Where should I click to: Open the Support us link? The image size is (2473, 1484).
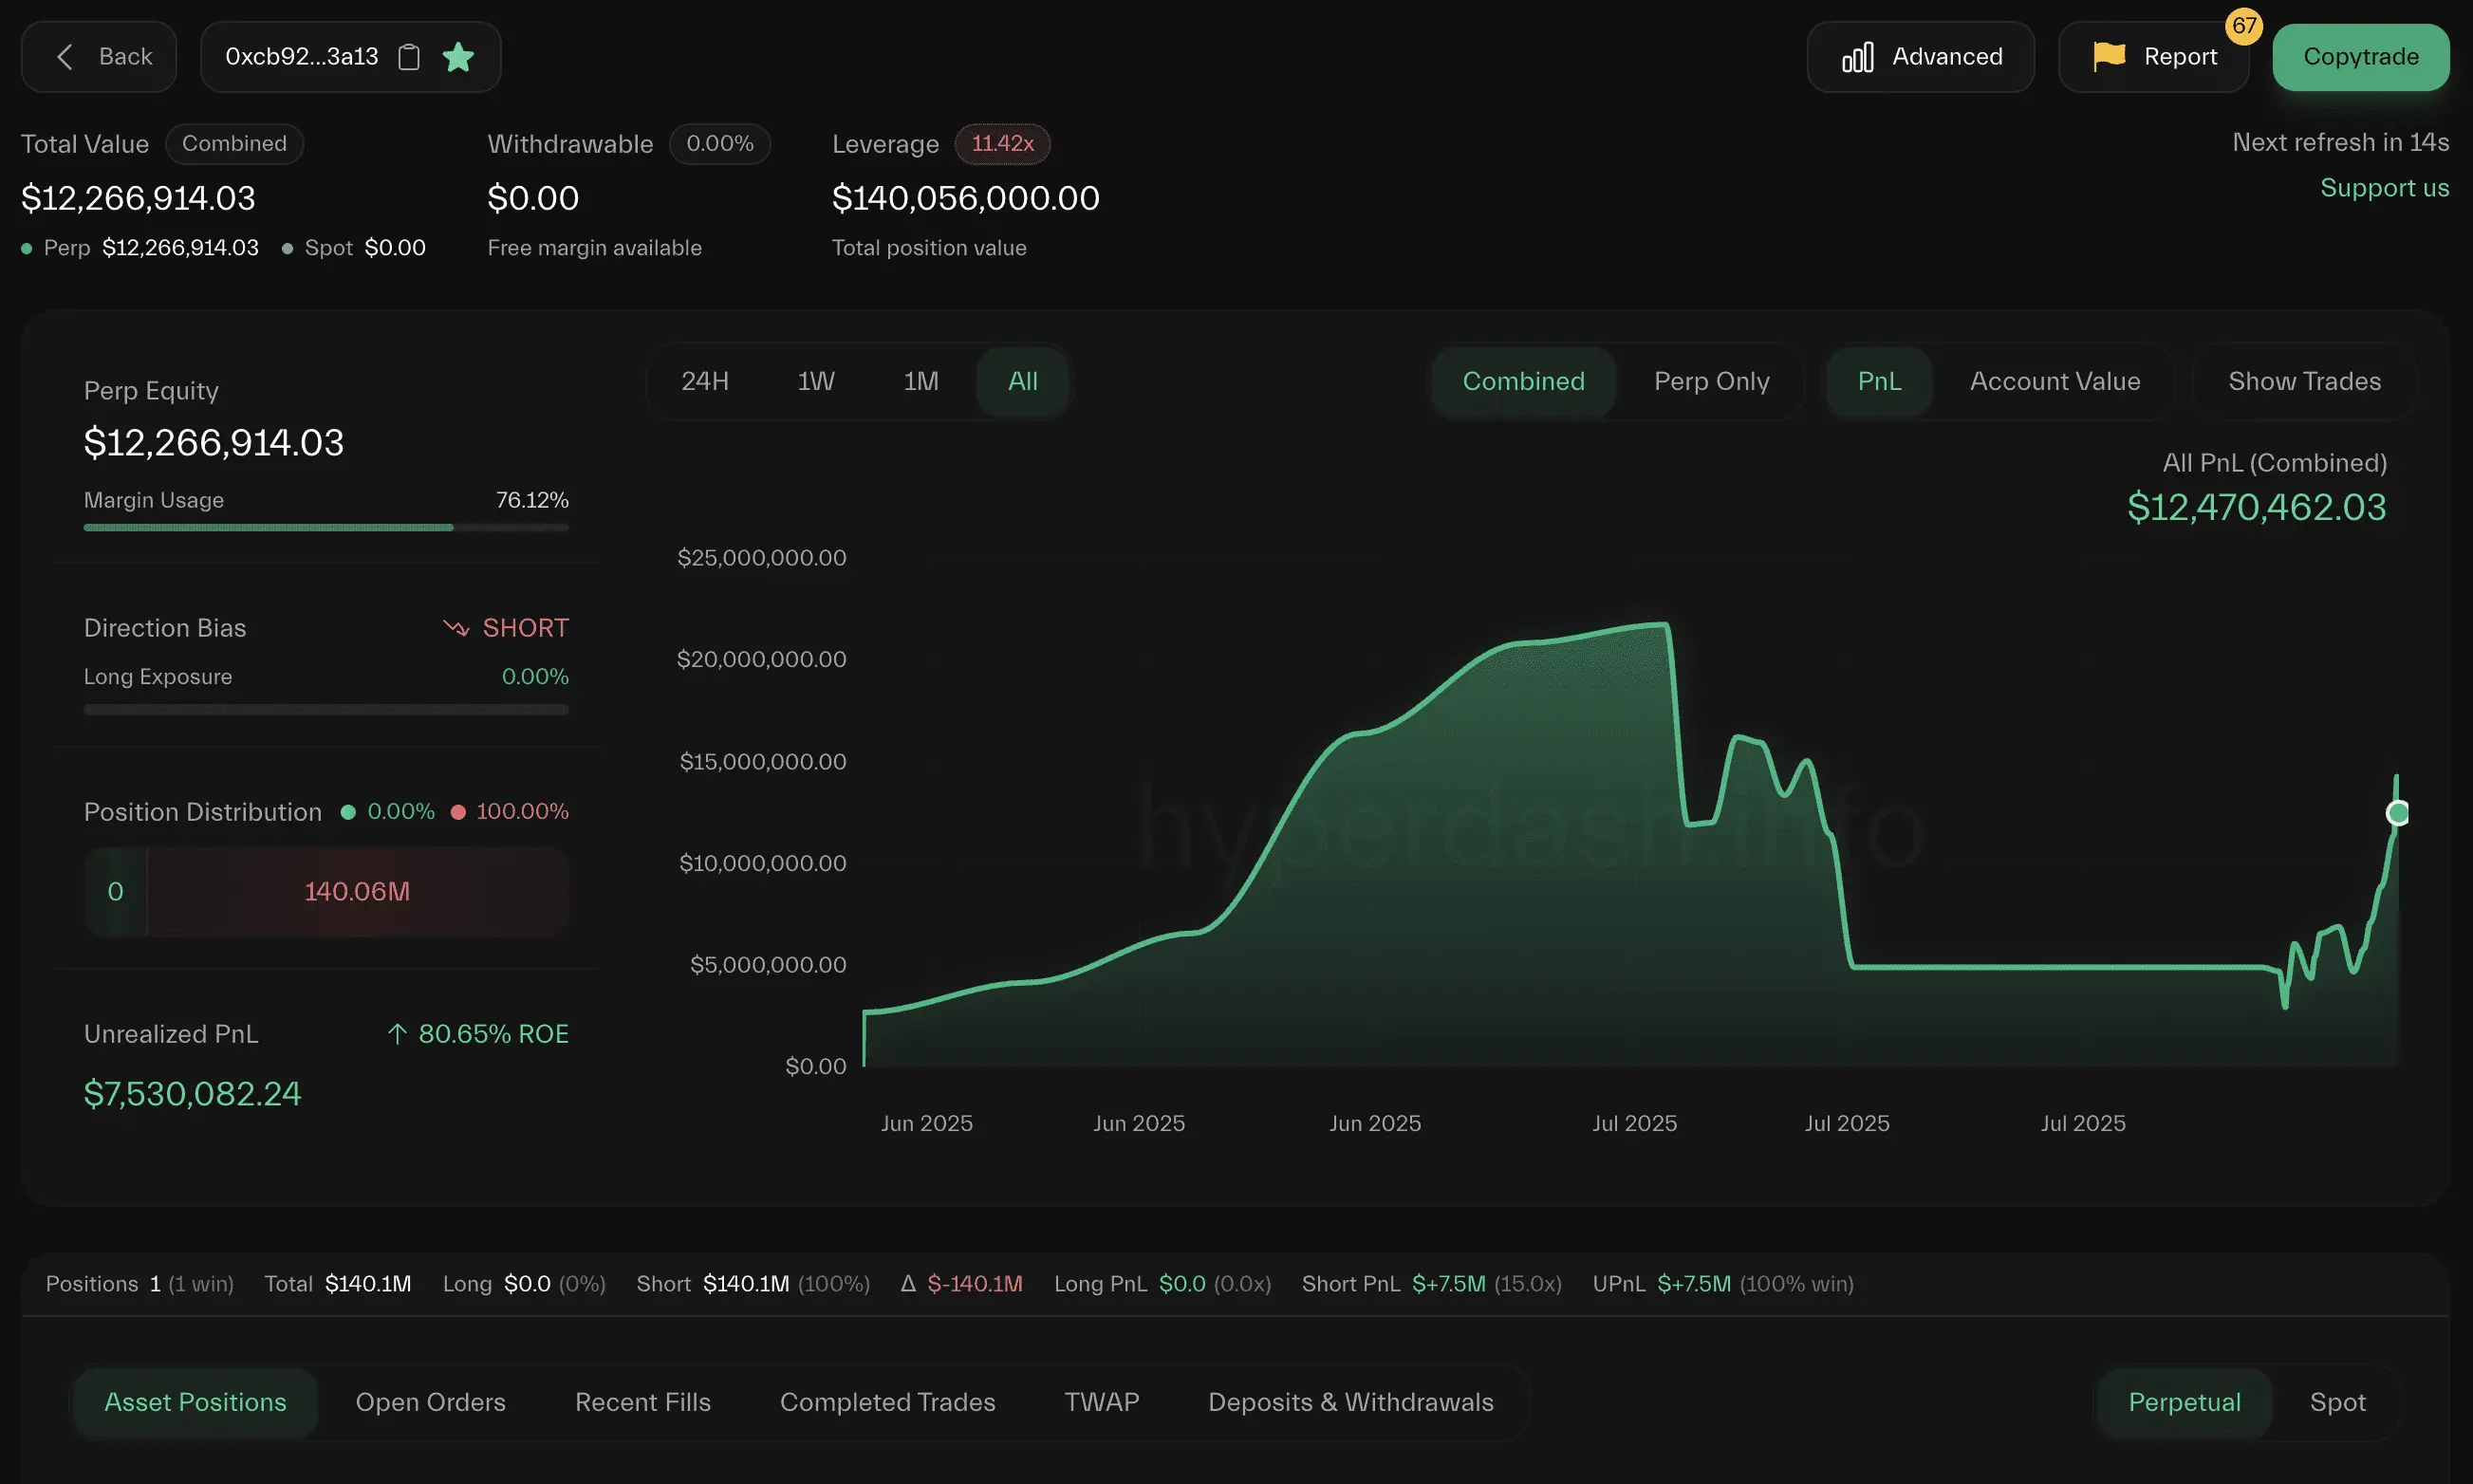click(2384, 188)
